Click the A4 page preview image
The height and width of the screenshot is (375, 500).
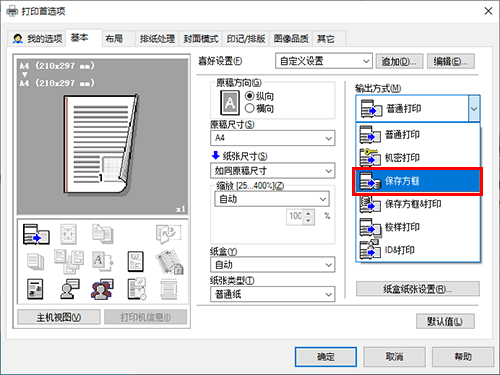click(102, 144)
